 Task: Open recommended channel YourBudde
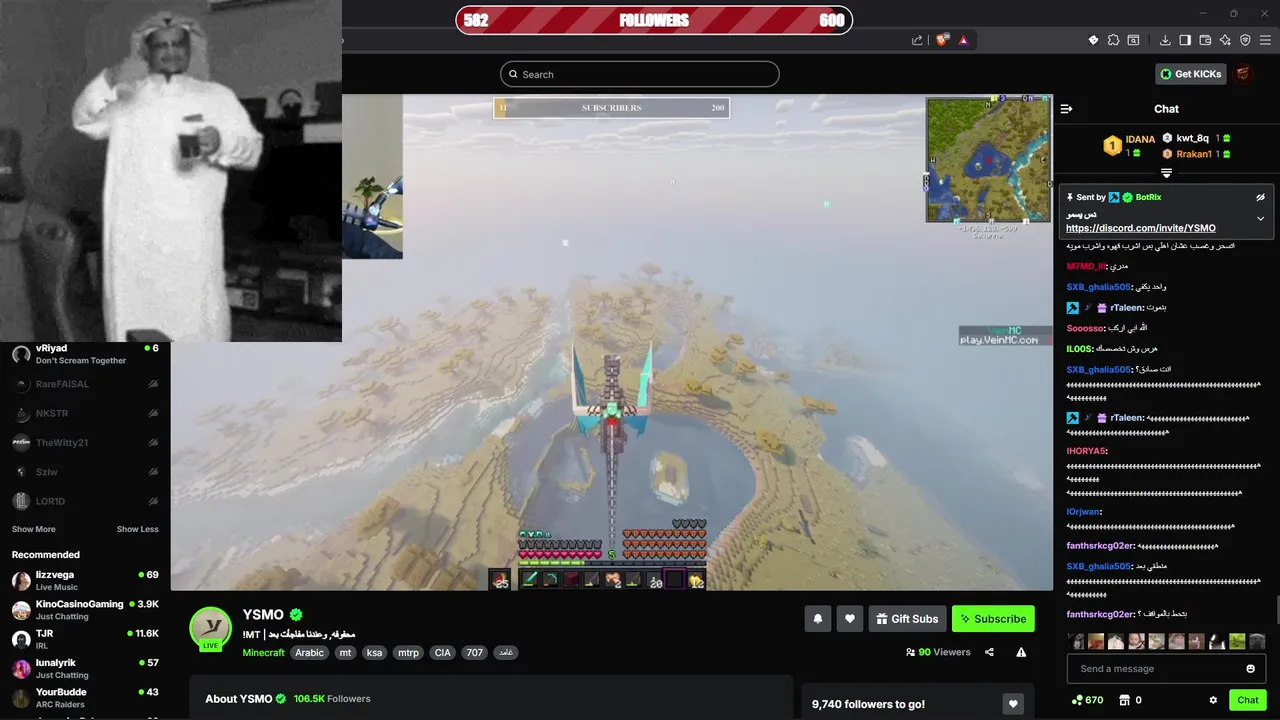pos(85,698)
